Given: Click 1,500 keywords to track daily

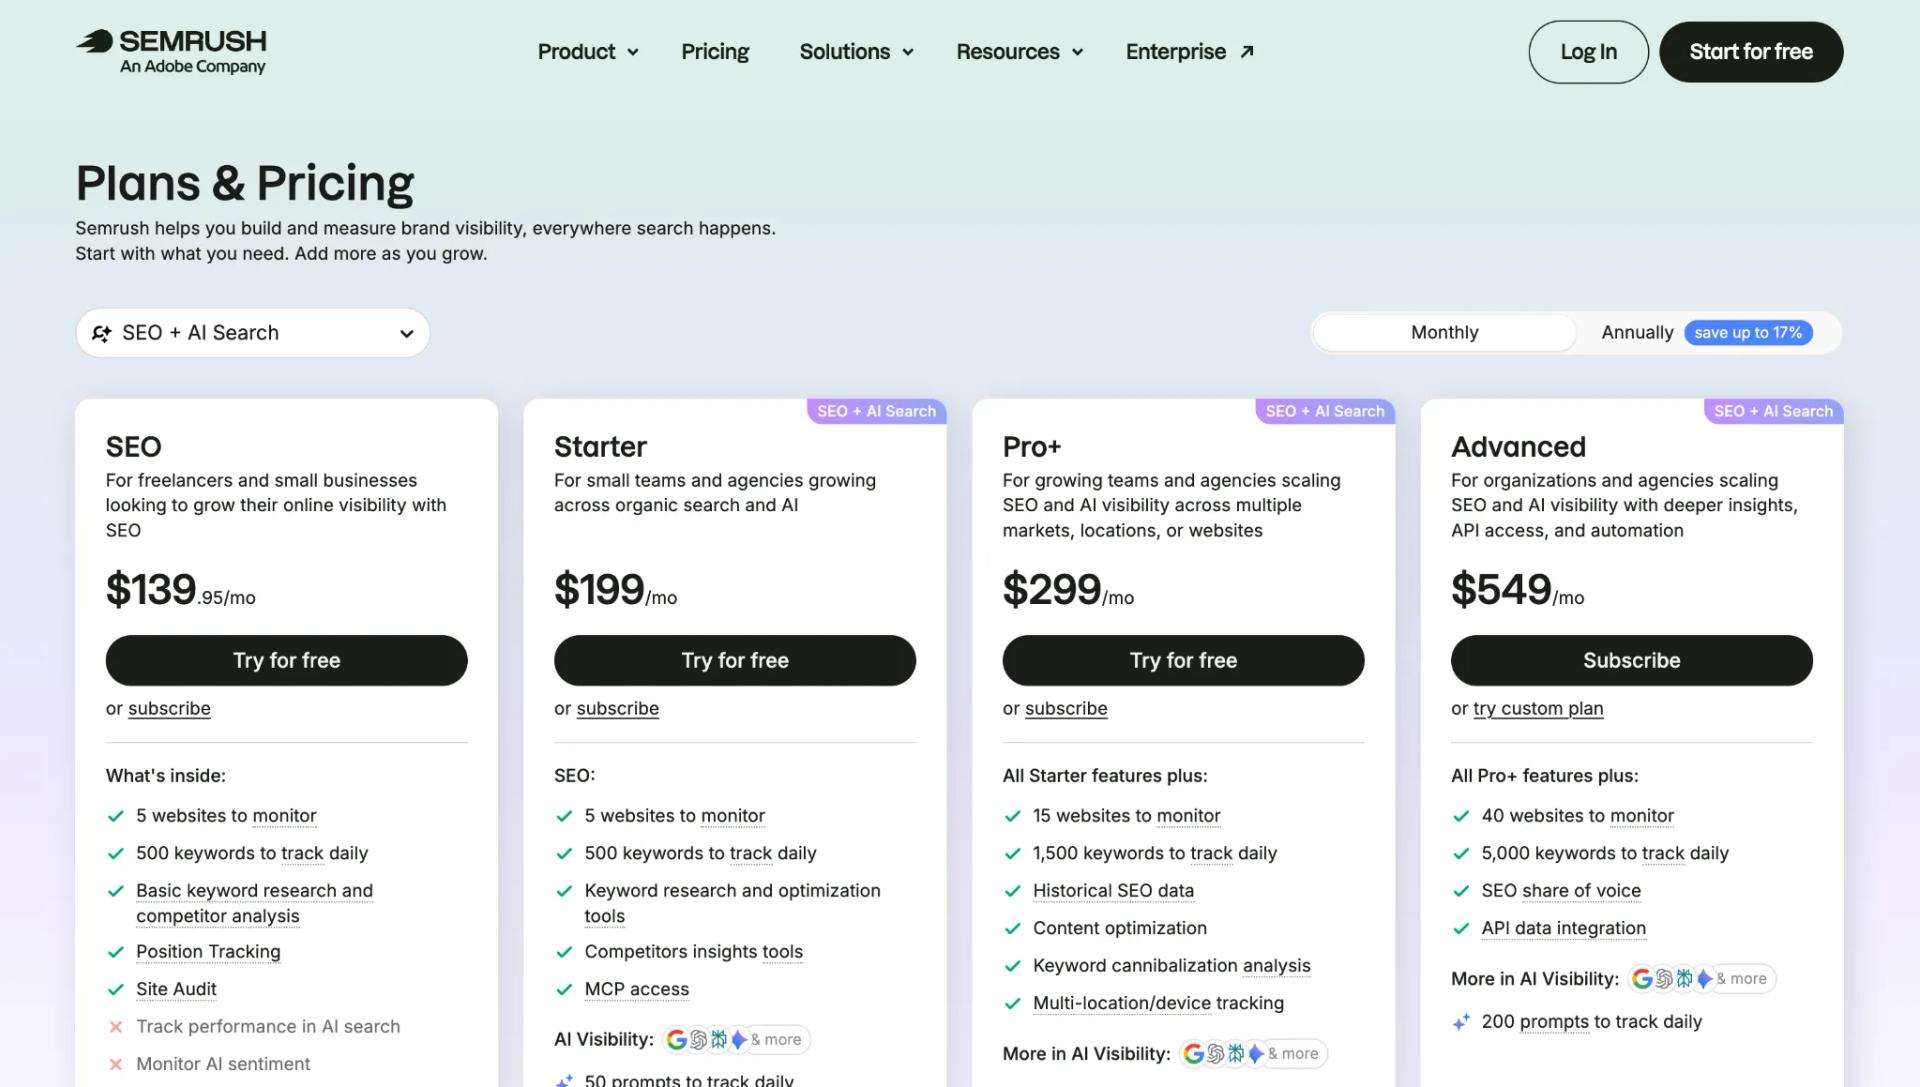Looking at the screenshot, I should [x=1155, y=854].
